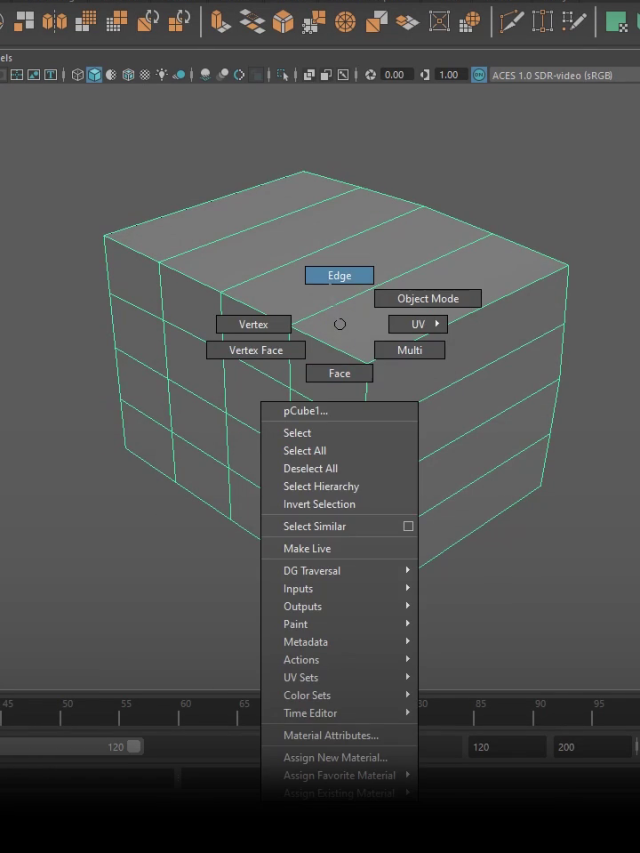This screenshot has height=853, width=640.
Task: Expand the Paint submenu arrow
Action: click(x=407, y=624)
